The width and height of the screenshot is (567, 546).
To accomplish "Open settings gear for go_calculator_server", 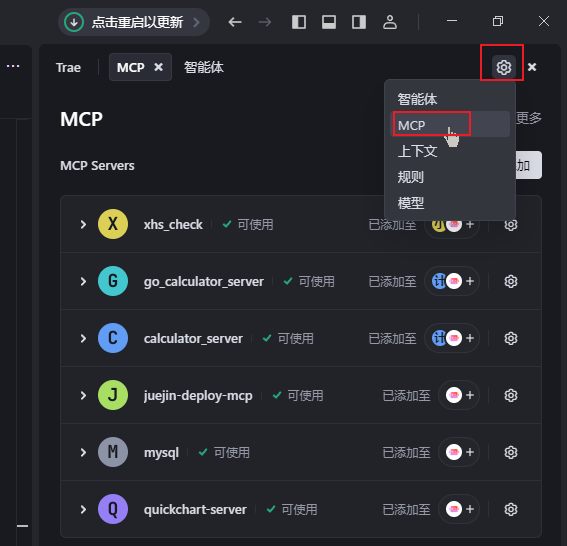I will (511, 281).
